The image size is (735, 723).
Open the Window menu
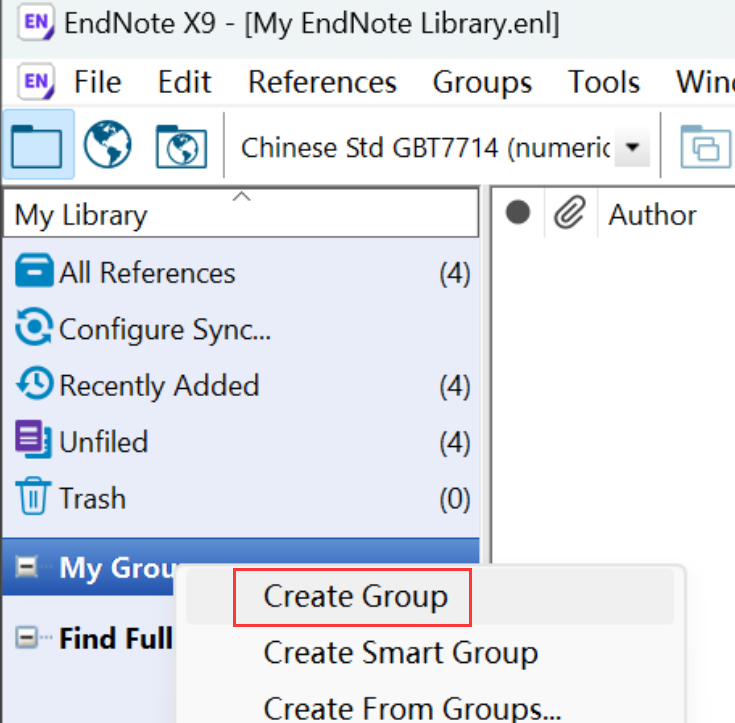(705, 82)
